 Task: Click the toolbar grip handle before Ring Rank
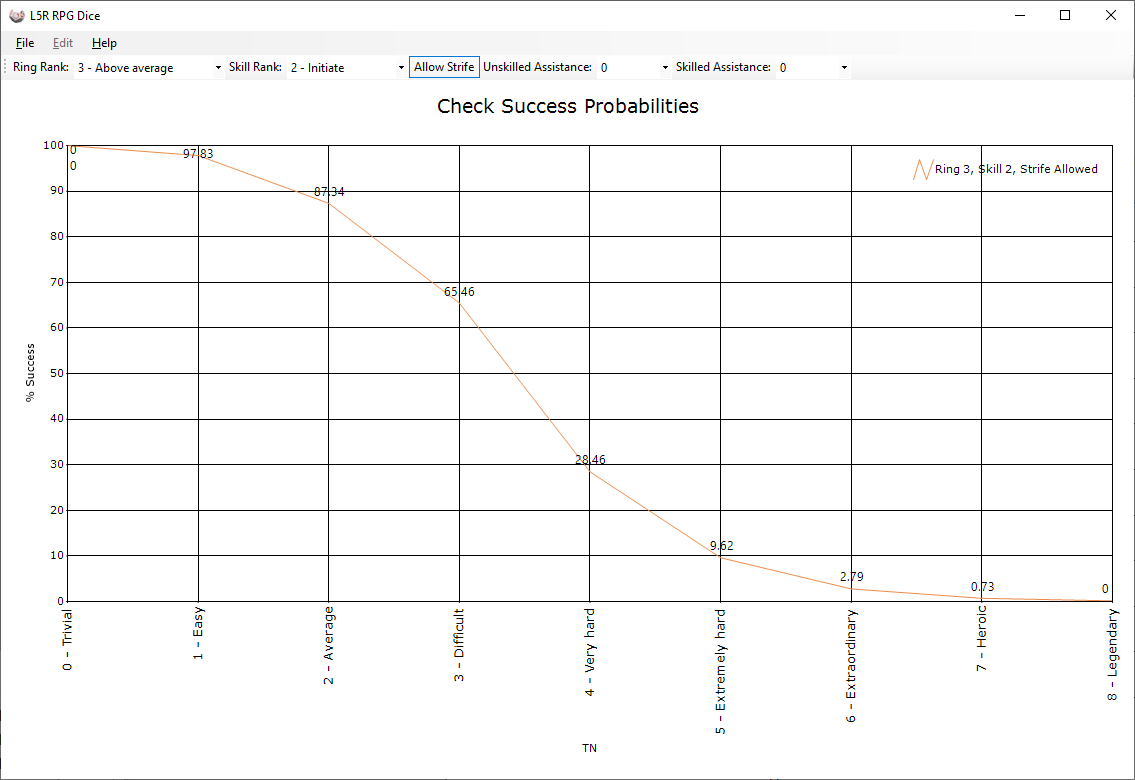(x=6, y=68)
